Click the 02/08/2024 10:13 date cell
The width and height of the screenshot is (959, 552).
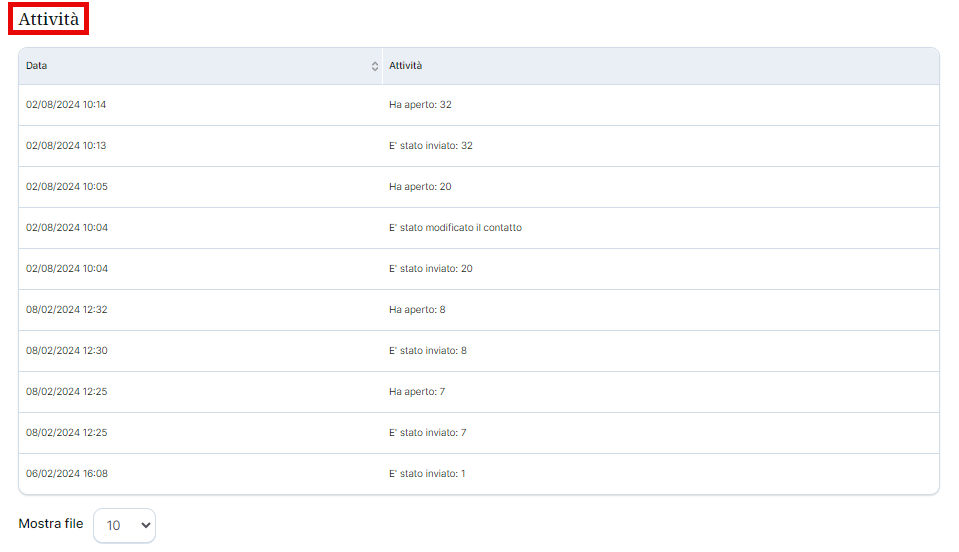point(66,146)
